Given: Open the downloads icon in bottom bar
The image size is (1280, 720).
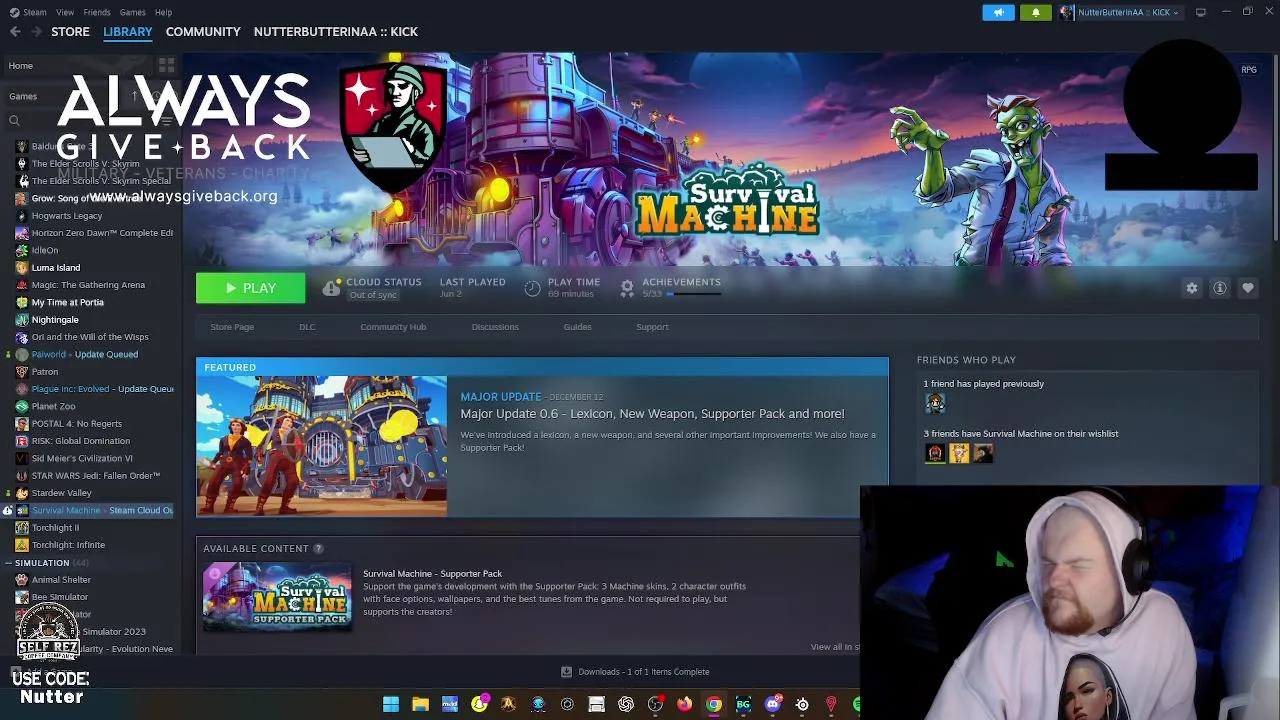Looking at the screenshot, I should [x=566, y=672].
